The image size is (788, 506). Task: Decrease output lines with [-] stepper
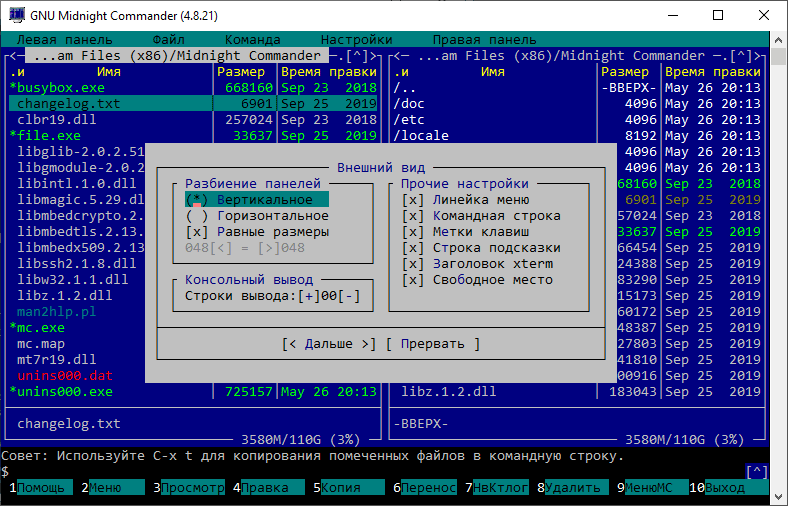point(349,296)
